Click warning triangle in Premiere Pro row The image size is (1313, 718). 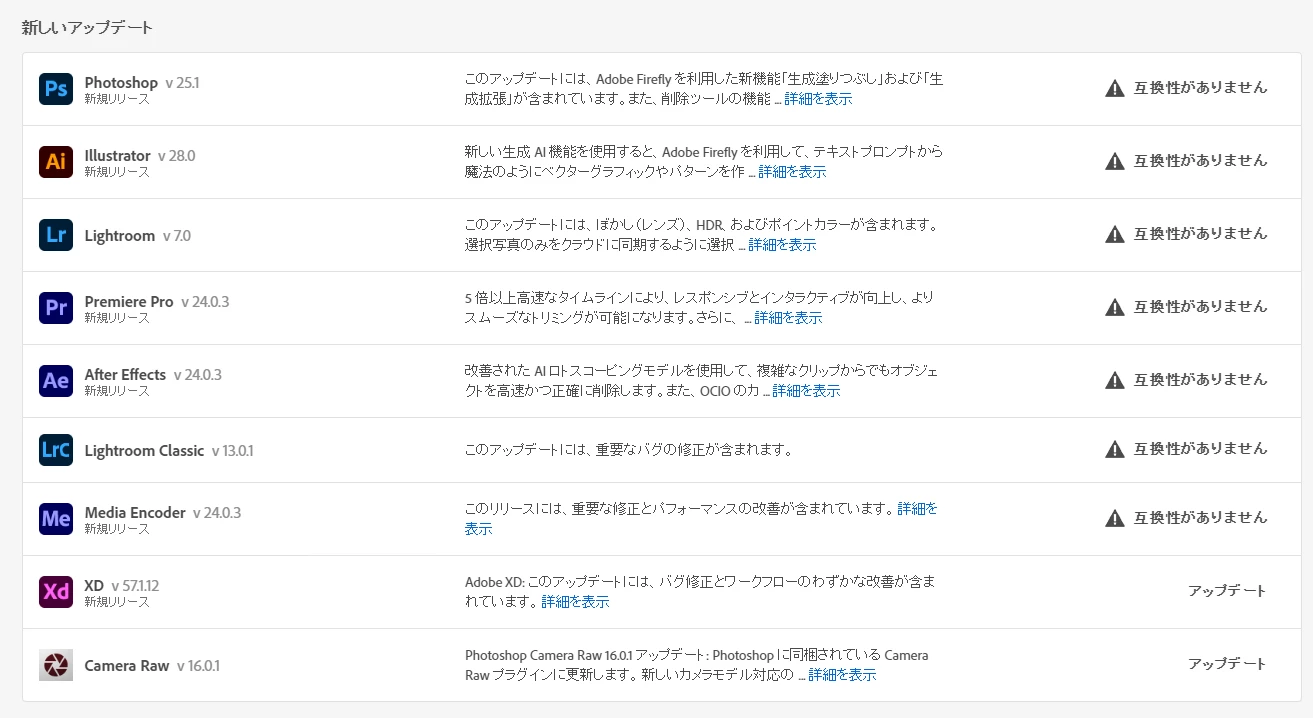tap(1115, 307)
